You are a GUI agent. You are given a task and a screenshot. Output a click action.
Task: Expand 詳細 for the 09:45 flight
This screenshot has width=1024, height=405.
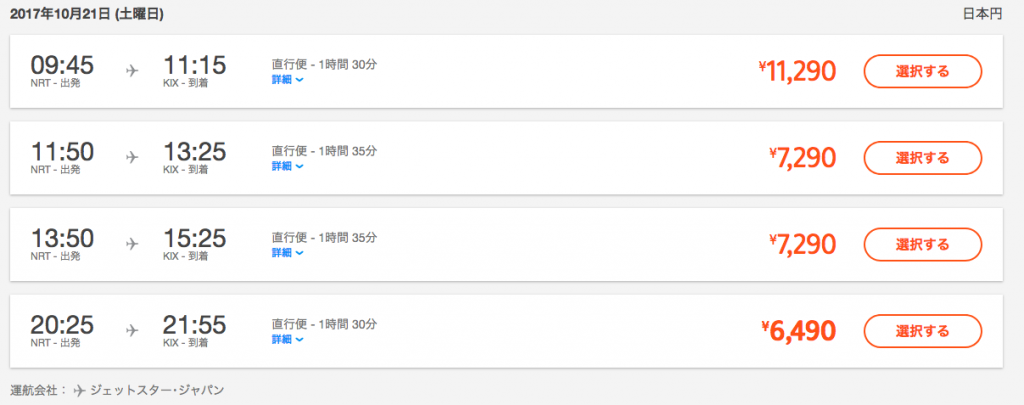[x=287, y=80]
